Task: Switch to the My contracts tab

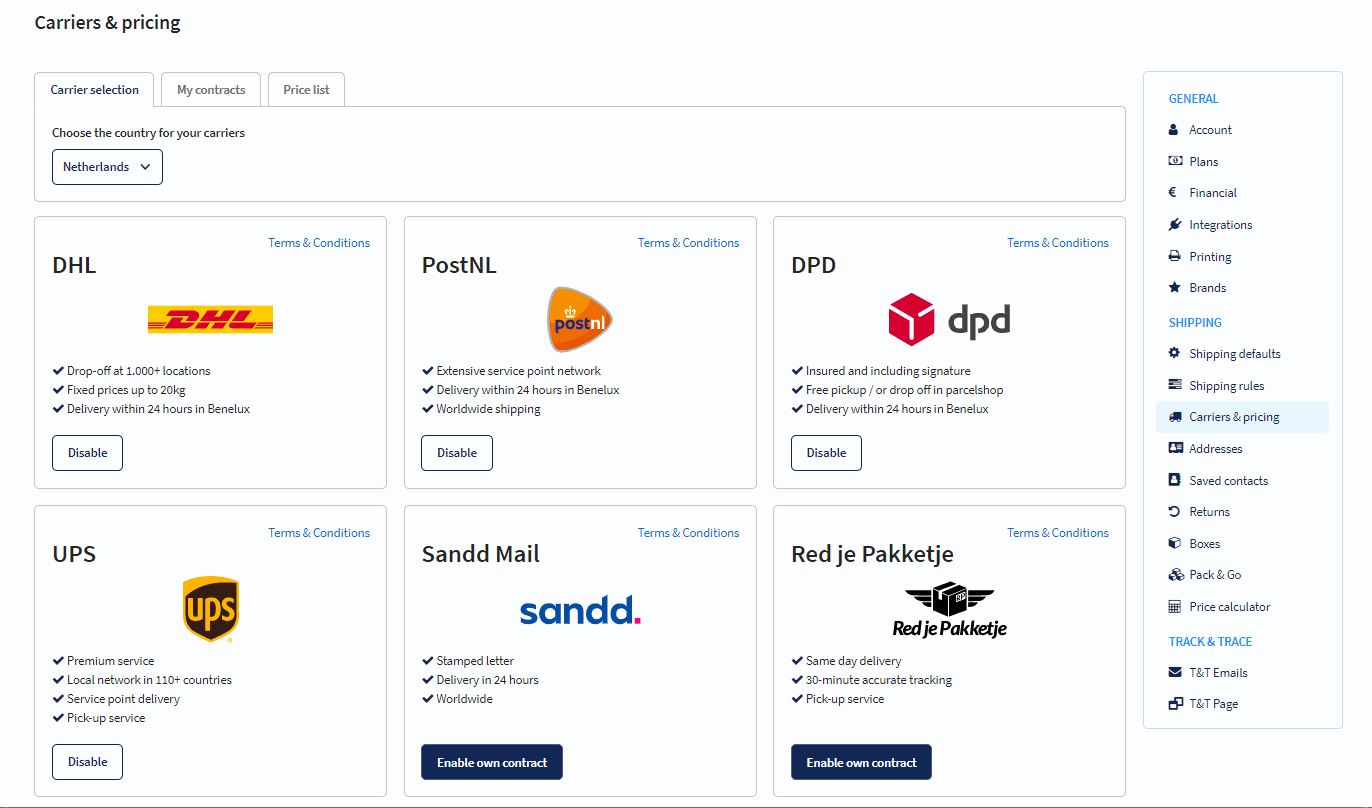Action: (x=211, y=90)
